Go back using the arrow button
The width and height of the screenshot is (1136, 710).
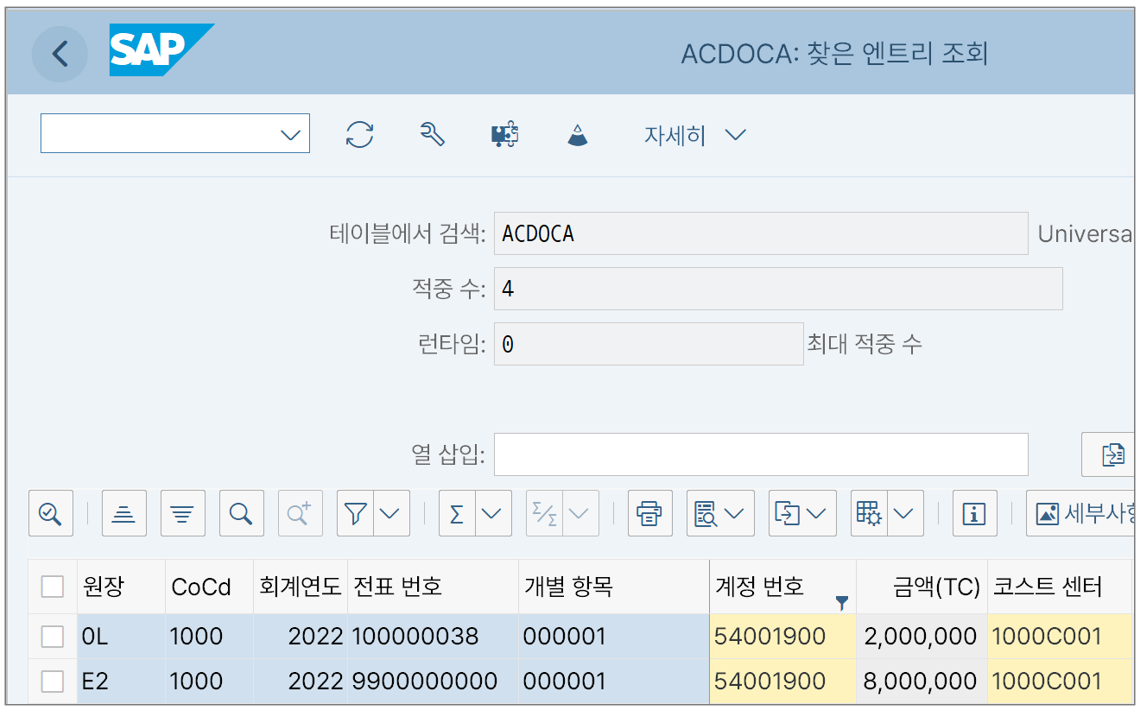tap(59, 54)
